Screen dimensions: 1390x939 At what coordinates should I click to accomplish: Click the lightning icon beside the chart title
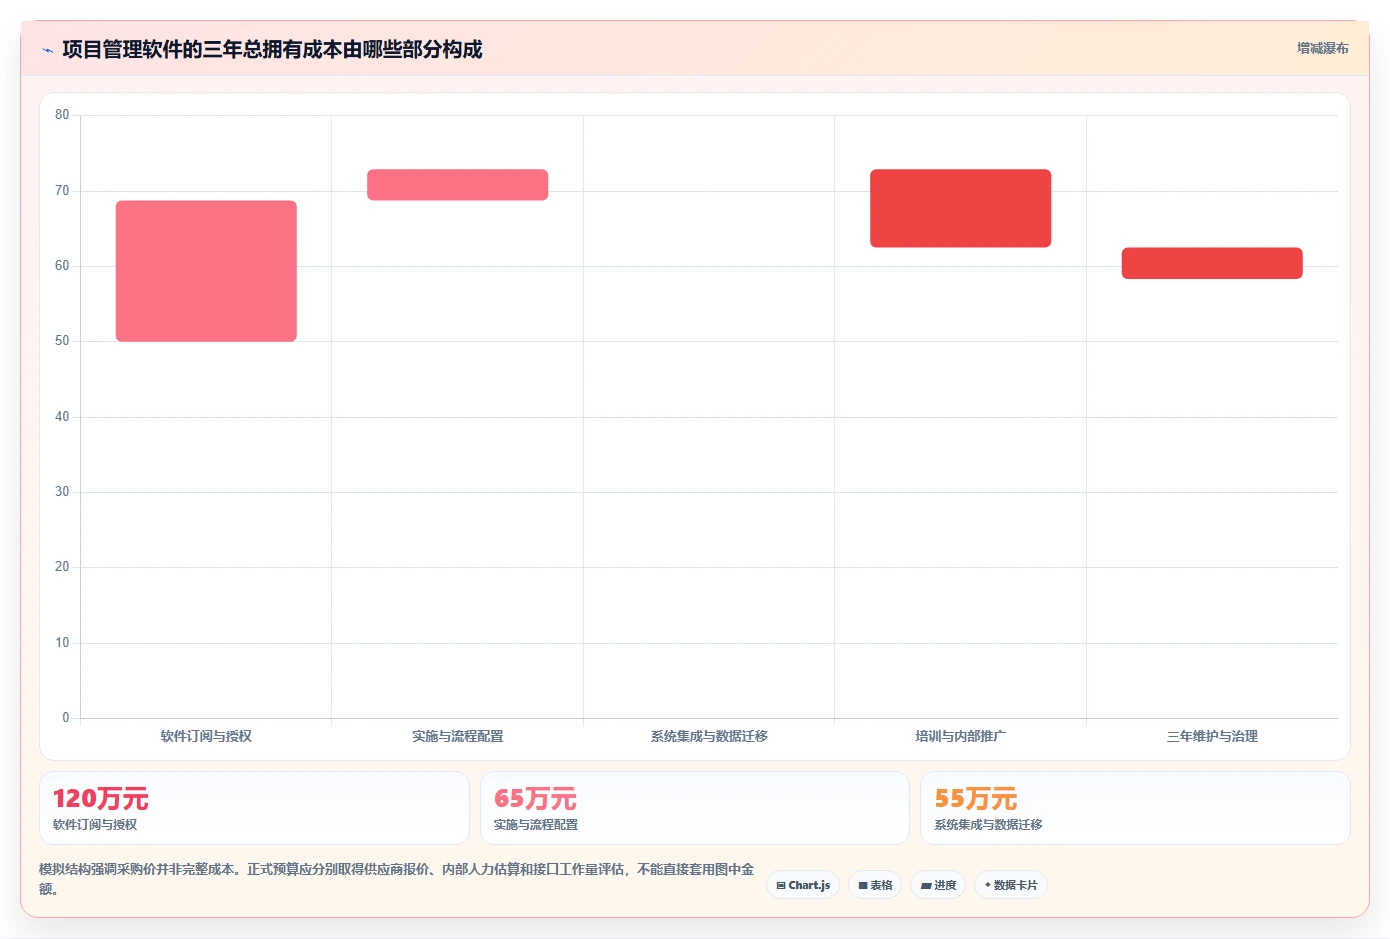pos(47,50)
